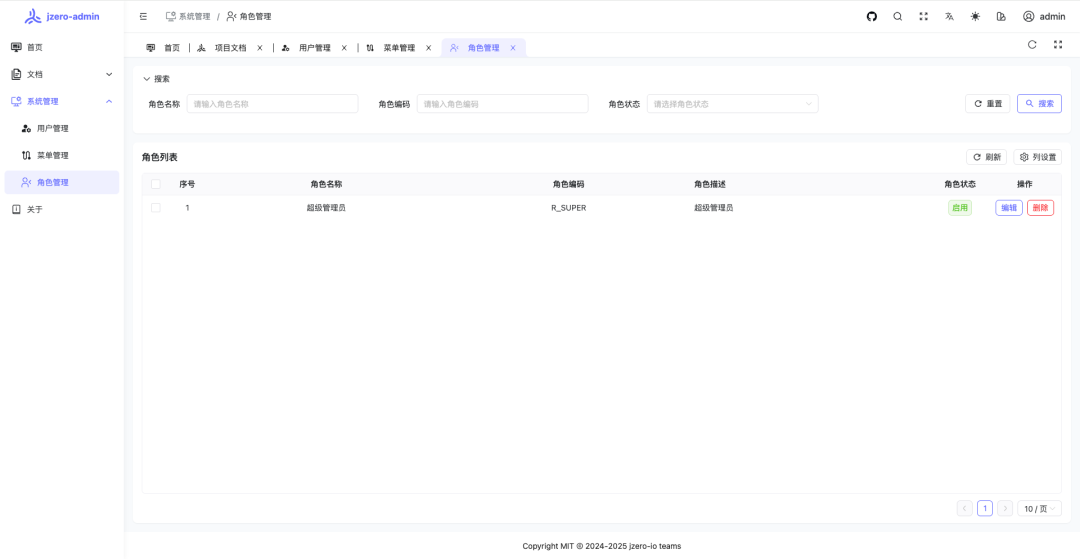
Task: Click the 首页 sidebar monitor icon
Action: (17, 48)
